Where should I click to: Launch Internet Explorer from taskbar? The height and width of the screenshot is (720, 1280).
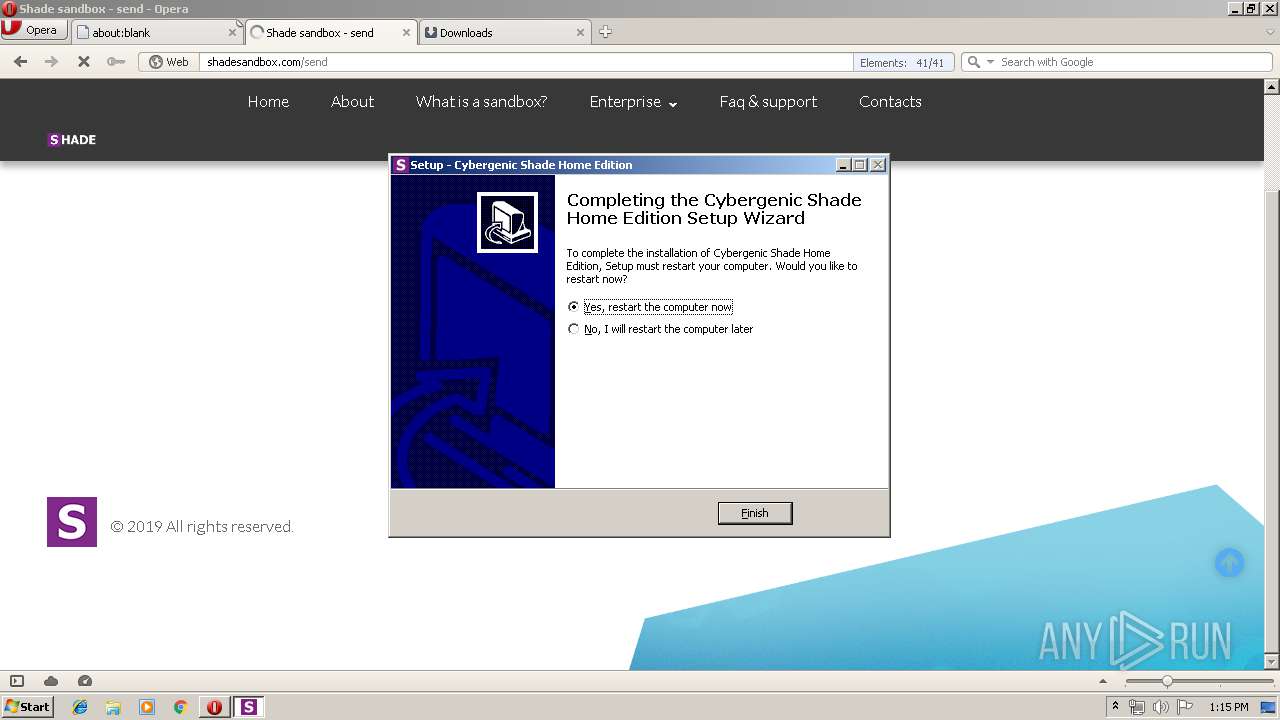[80, 707]
